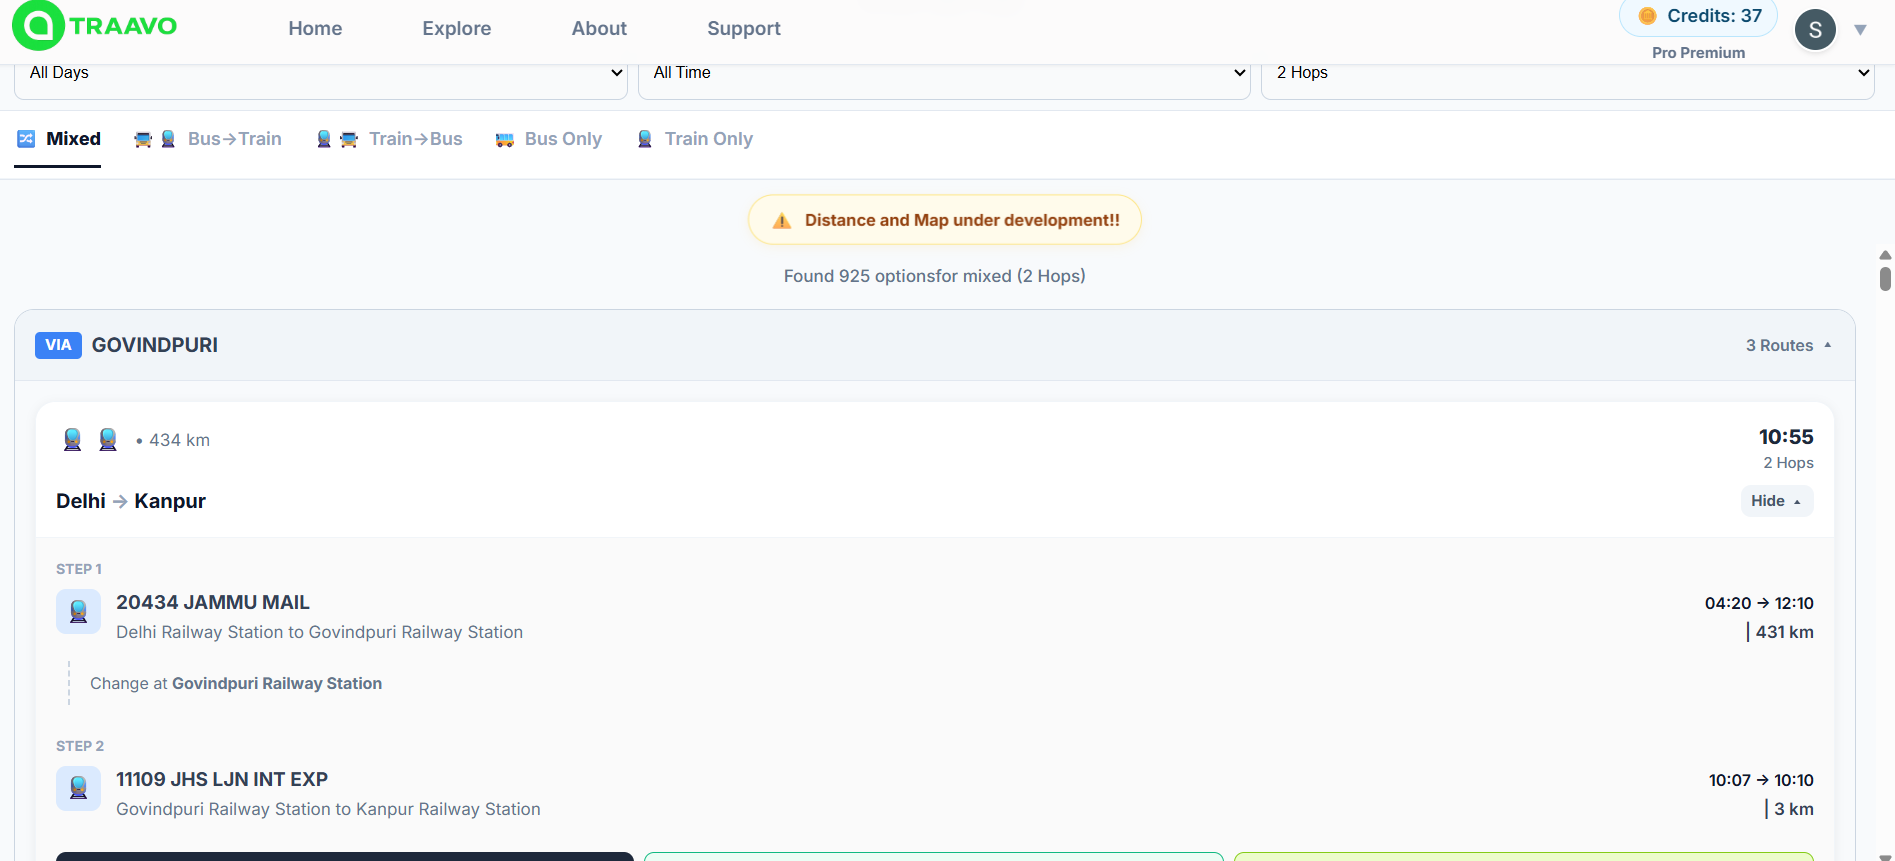Click the Traavo logo icon
This screenshot has width=1895, height=861.
pos(38,26)
